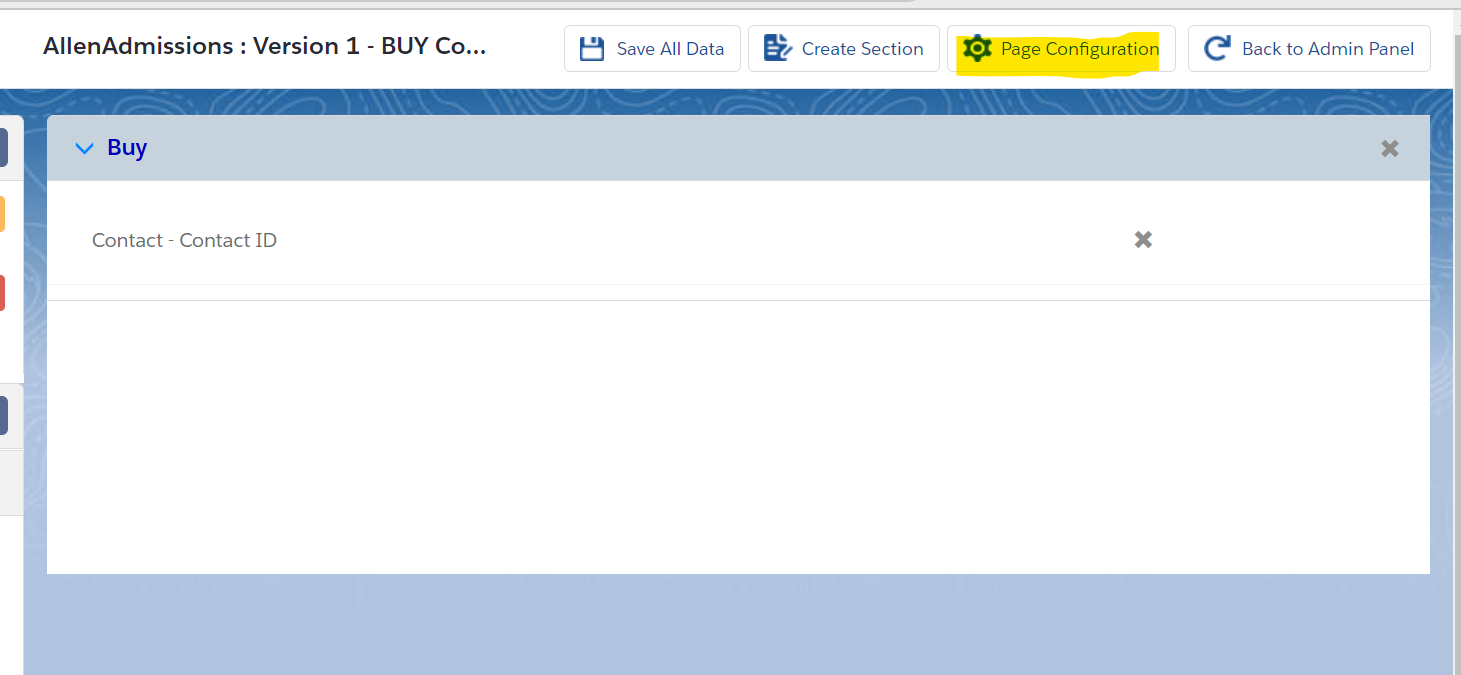1461x675 pixels.
Task: Select the Contact - Contact ID field label
Action: click(184, 241)
